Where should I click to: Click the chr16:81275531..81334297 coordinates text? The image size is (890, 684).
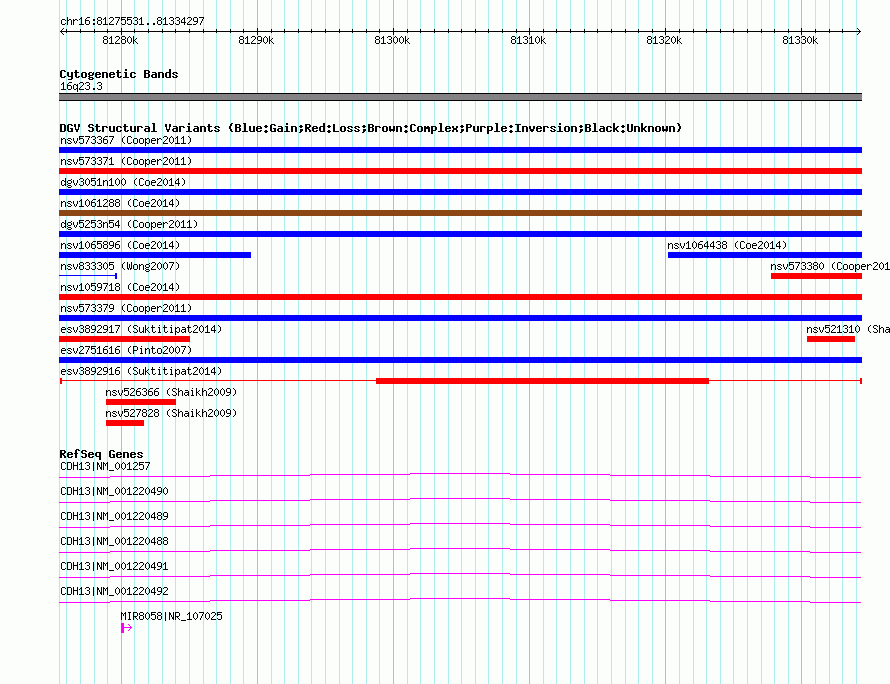132,21
